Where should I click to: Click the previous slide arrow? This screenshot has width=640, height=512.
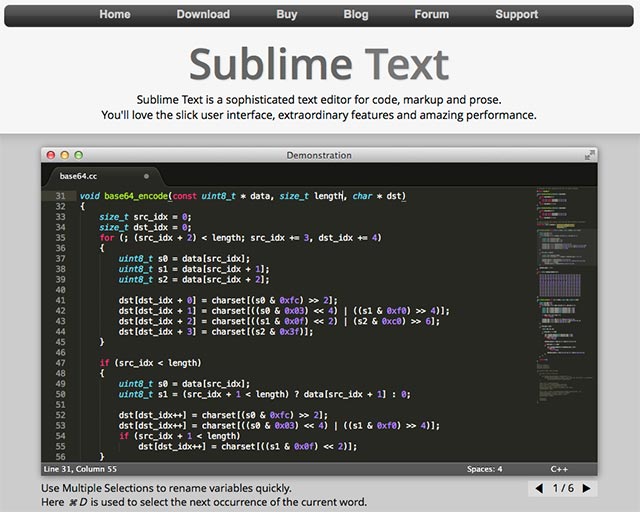click(x=540, y=488)
